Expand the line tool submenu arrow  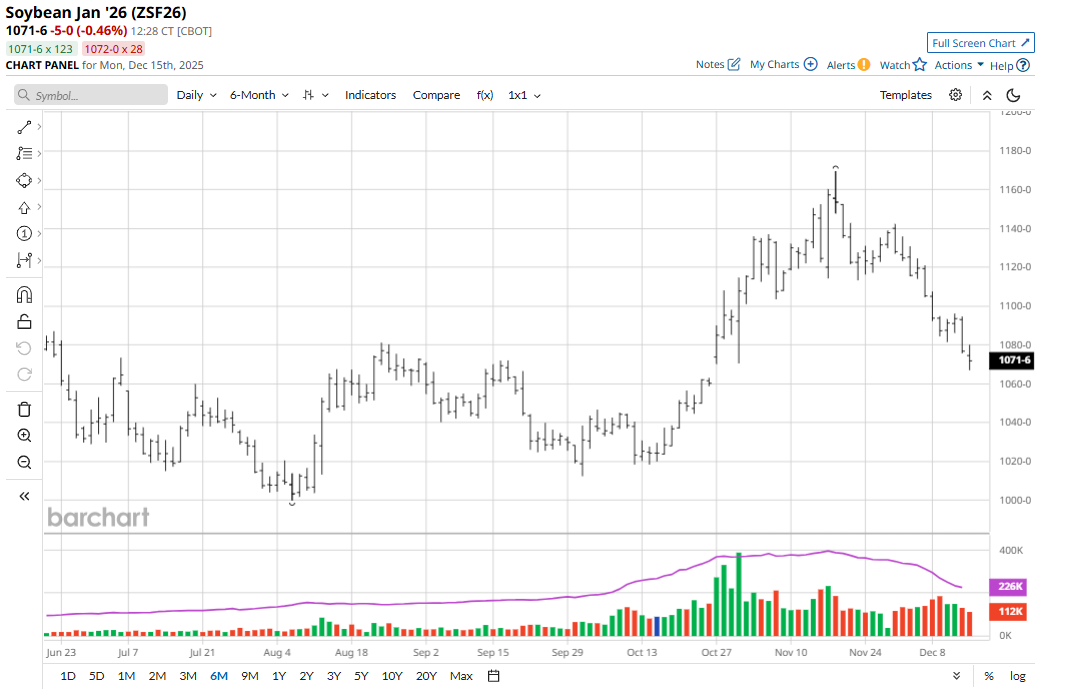tap(39, 127)
